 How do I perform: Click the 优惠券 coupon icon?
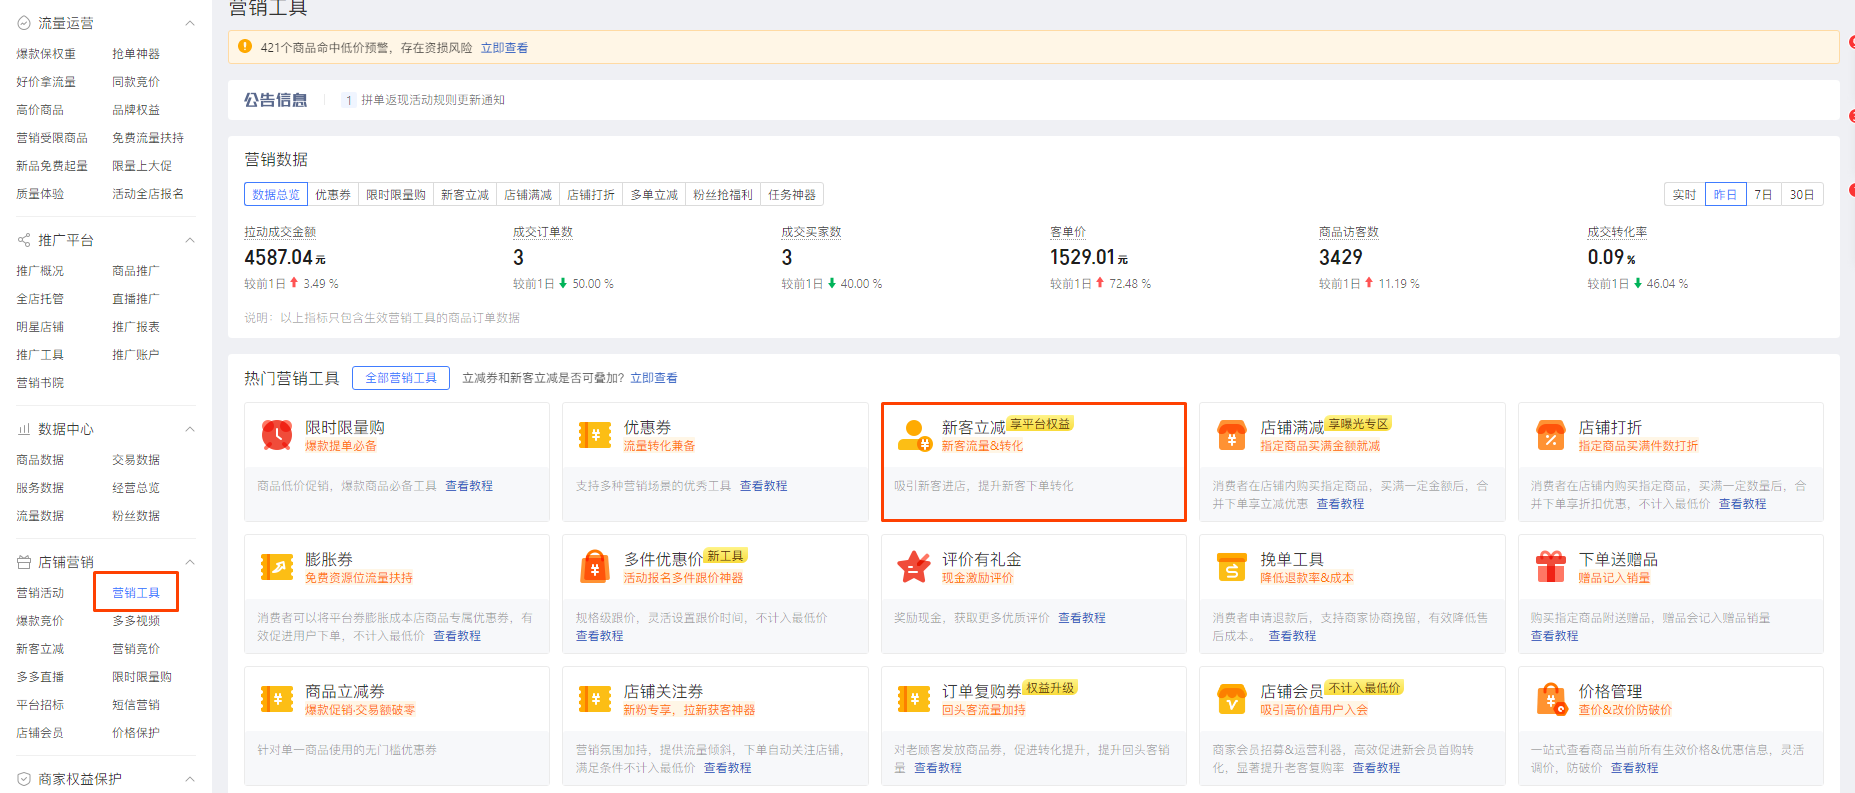tap(595, 435)
